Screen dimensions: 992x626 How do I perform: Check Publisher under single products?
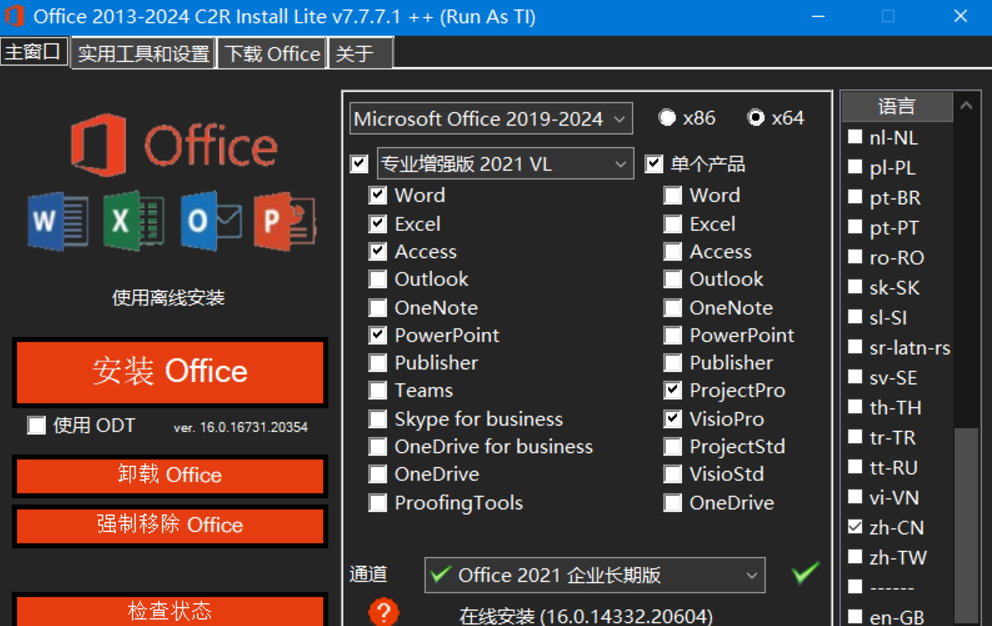click(673, 363)
